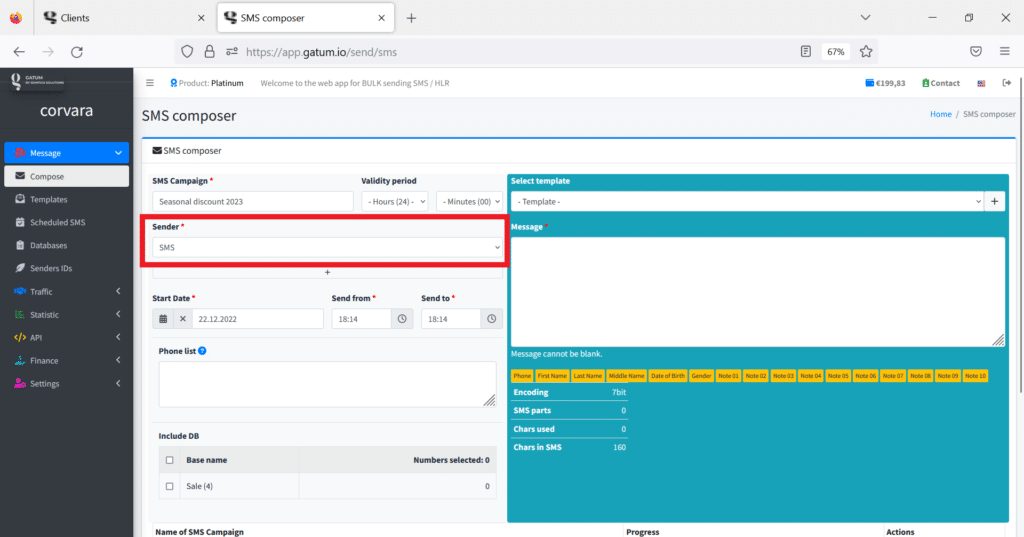Expand the Hours (24) validity dropdown
The height and width of the screenshot is (537, 1024).
[x=395, y=201]
